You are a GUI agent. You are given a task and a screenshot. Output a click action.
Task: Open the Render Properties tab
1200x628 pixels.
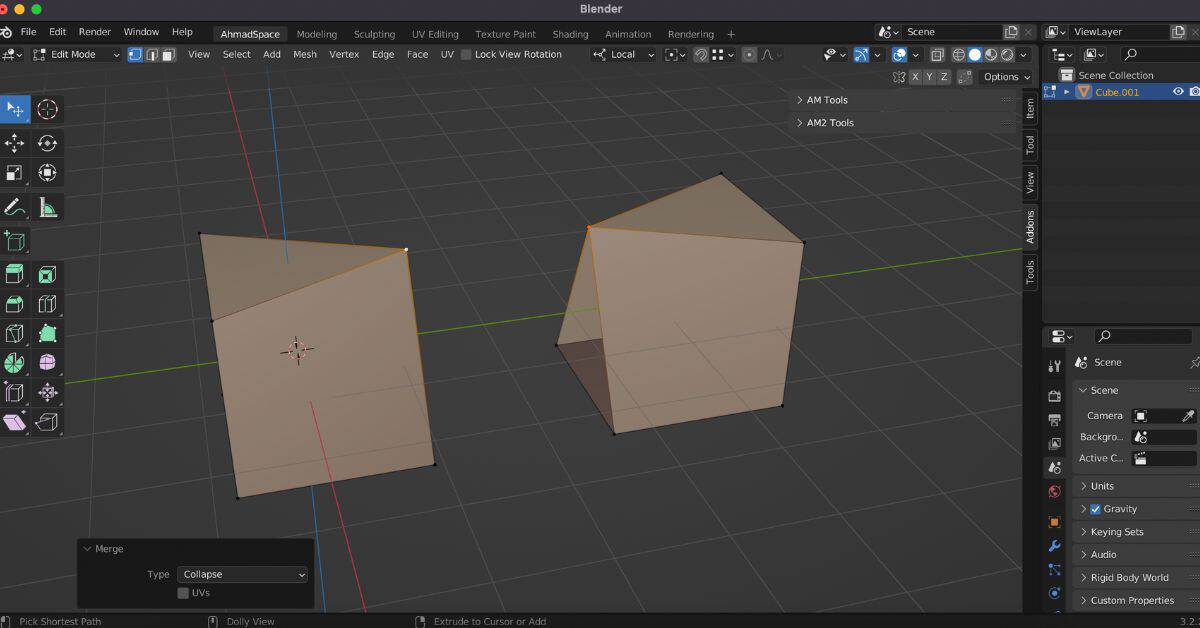pyautogui.click(x=1054, y=395)
